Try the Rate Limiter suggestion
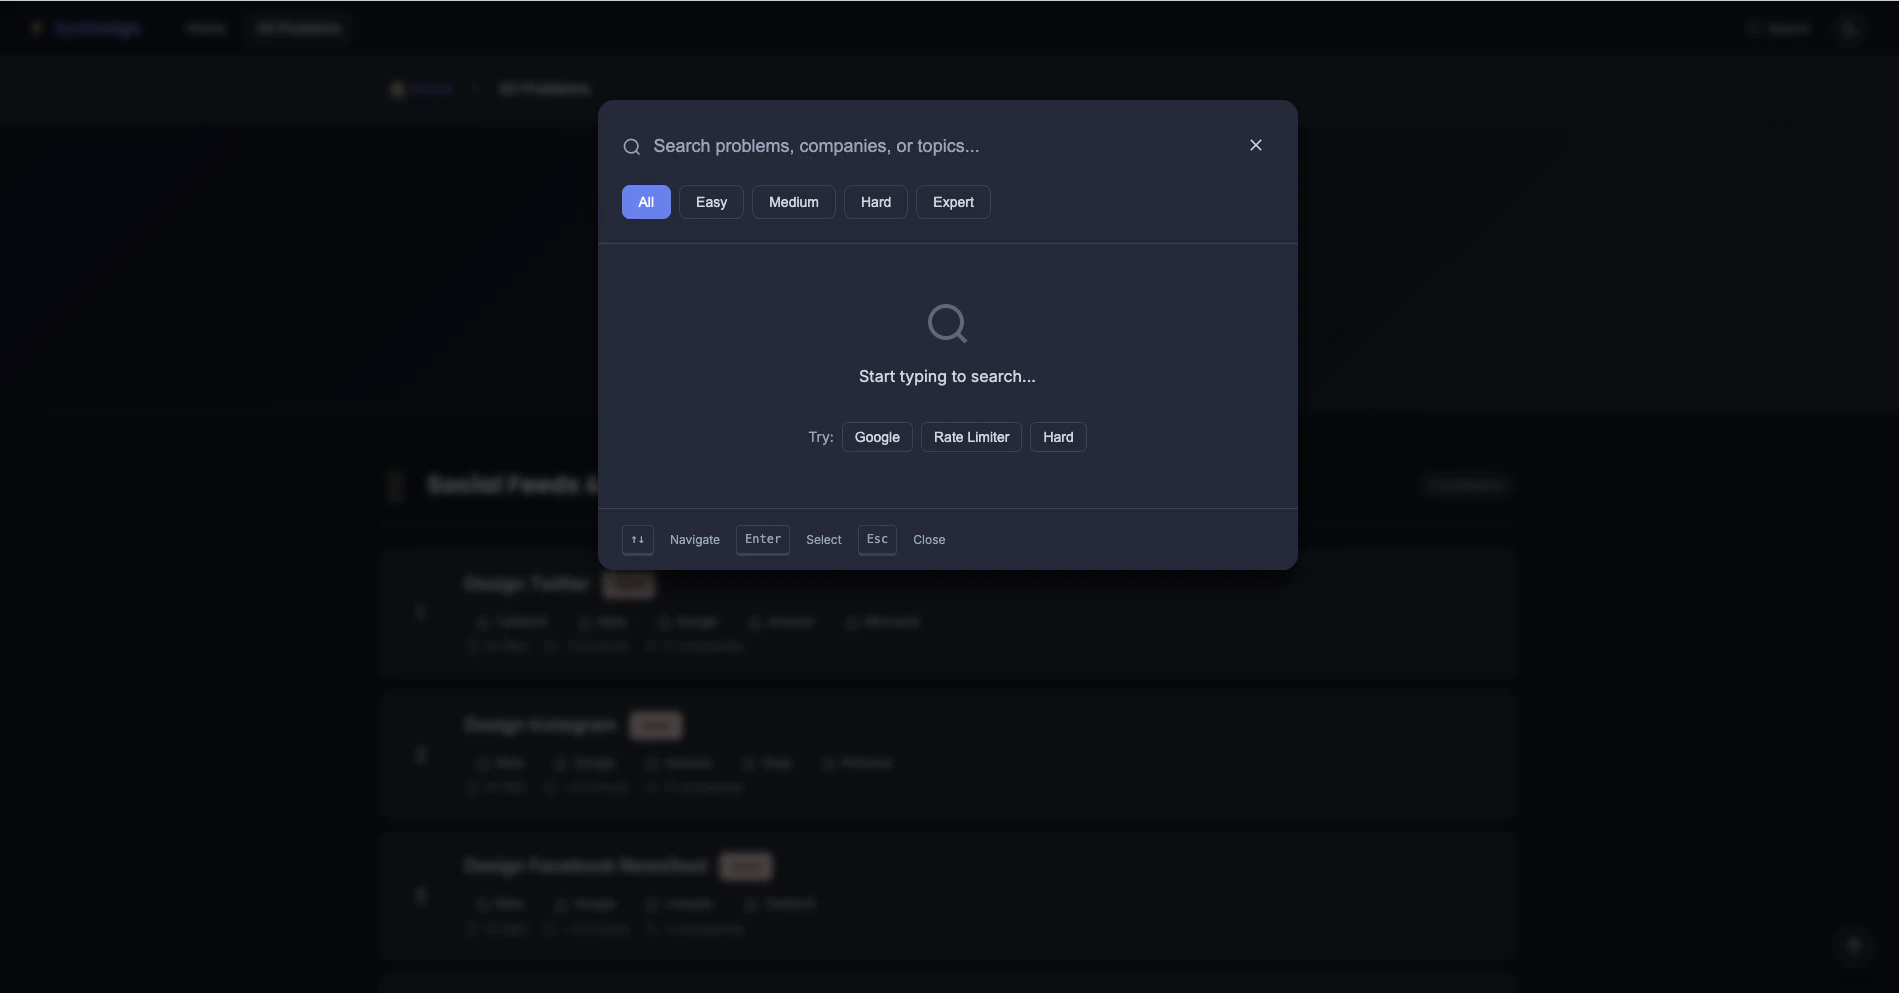This screenshot has height=993, width=1899. click(971, 437)
